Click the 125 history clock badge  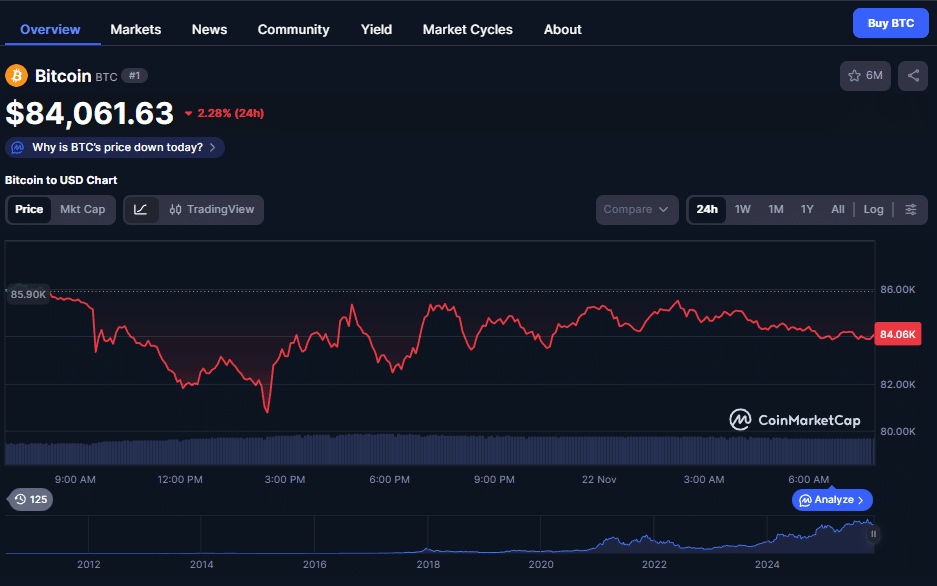click(x=29, y=499)
